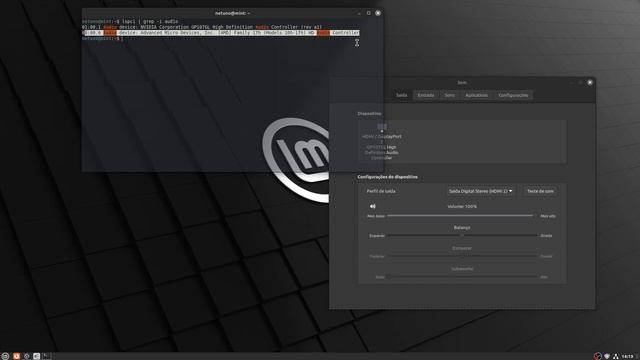Launch the orange Firefox icon in the taskbar
The image size is (640, 360).
click(x=16, y=356)
